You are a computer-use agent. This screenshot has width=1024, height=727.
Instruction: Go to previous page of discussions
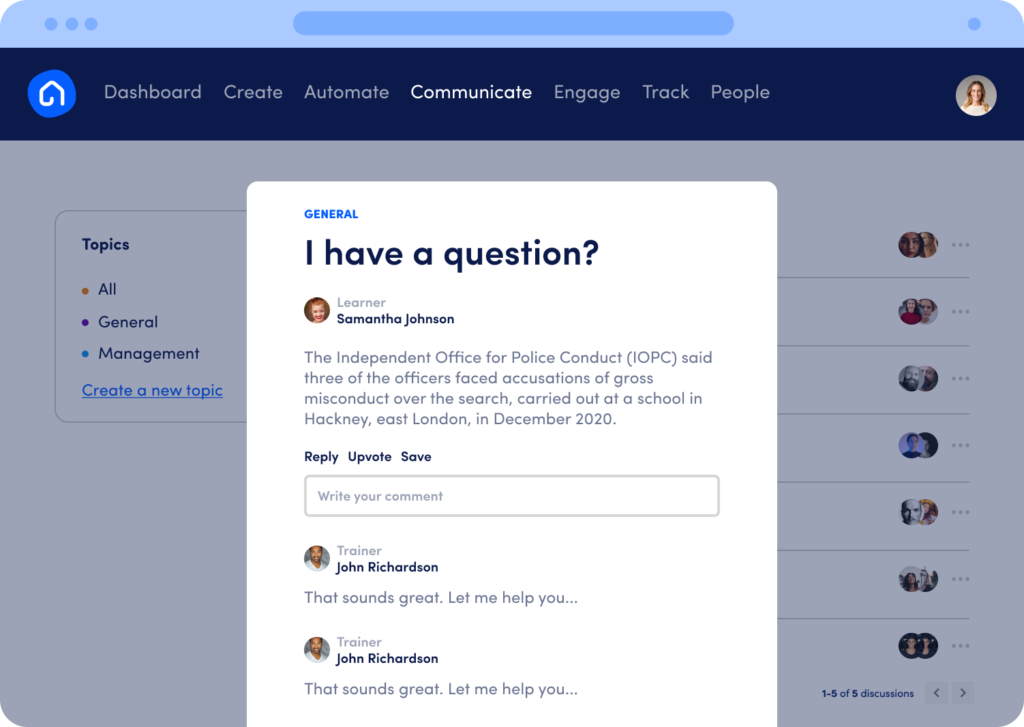(x=936, y=692)
